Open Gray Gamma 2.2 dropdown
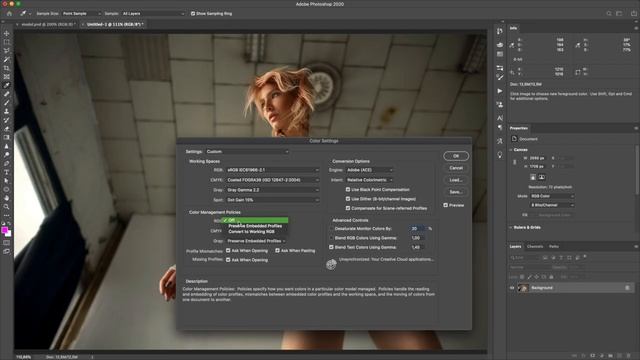This screenshot has height=360, width=640. point(273,190)
